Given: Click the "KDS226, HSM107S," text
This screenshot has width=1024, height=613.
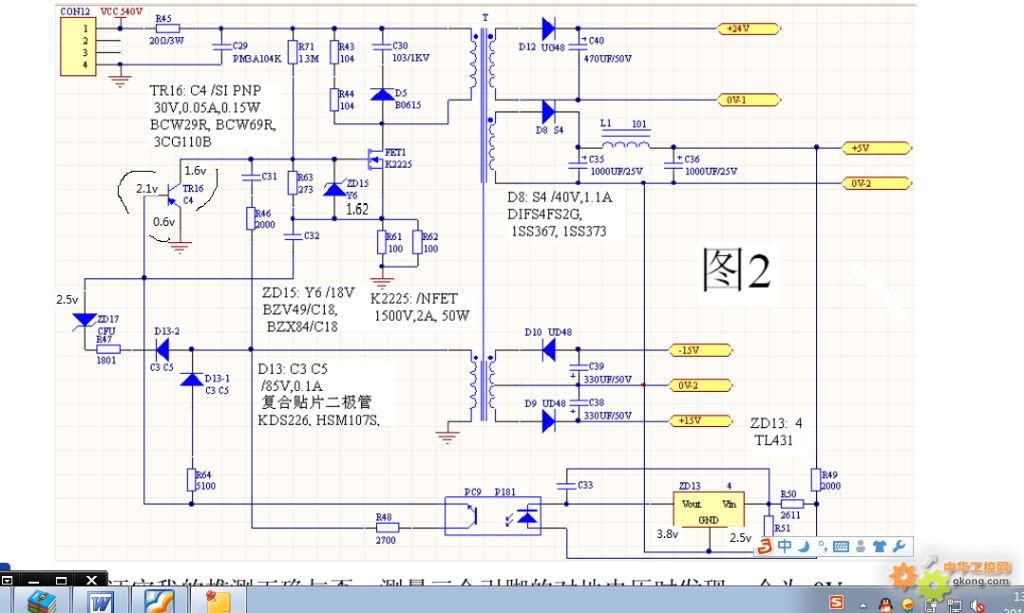Looking at the screenshot, I should click(x=319, y=420).
